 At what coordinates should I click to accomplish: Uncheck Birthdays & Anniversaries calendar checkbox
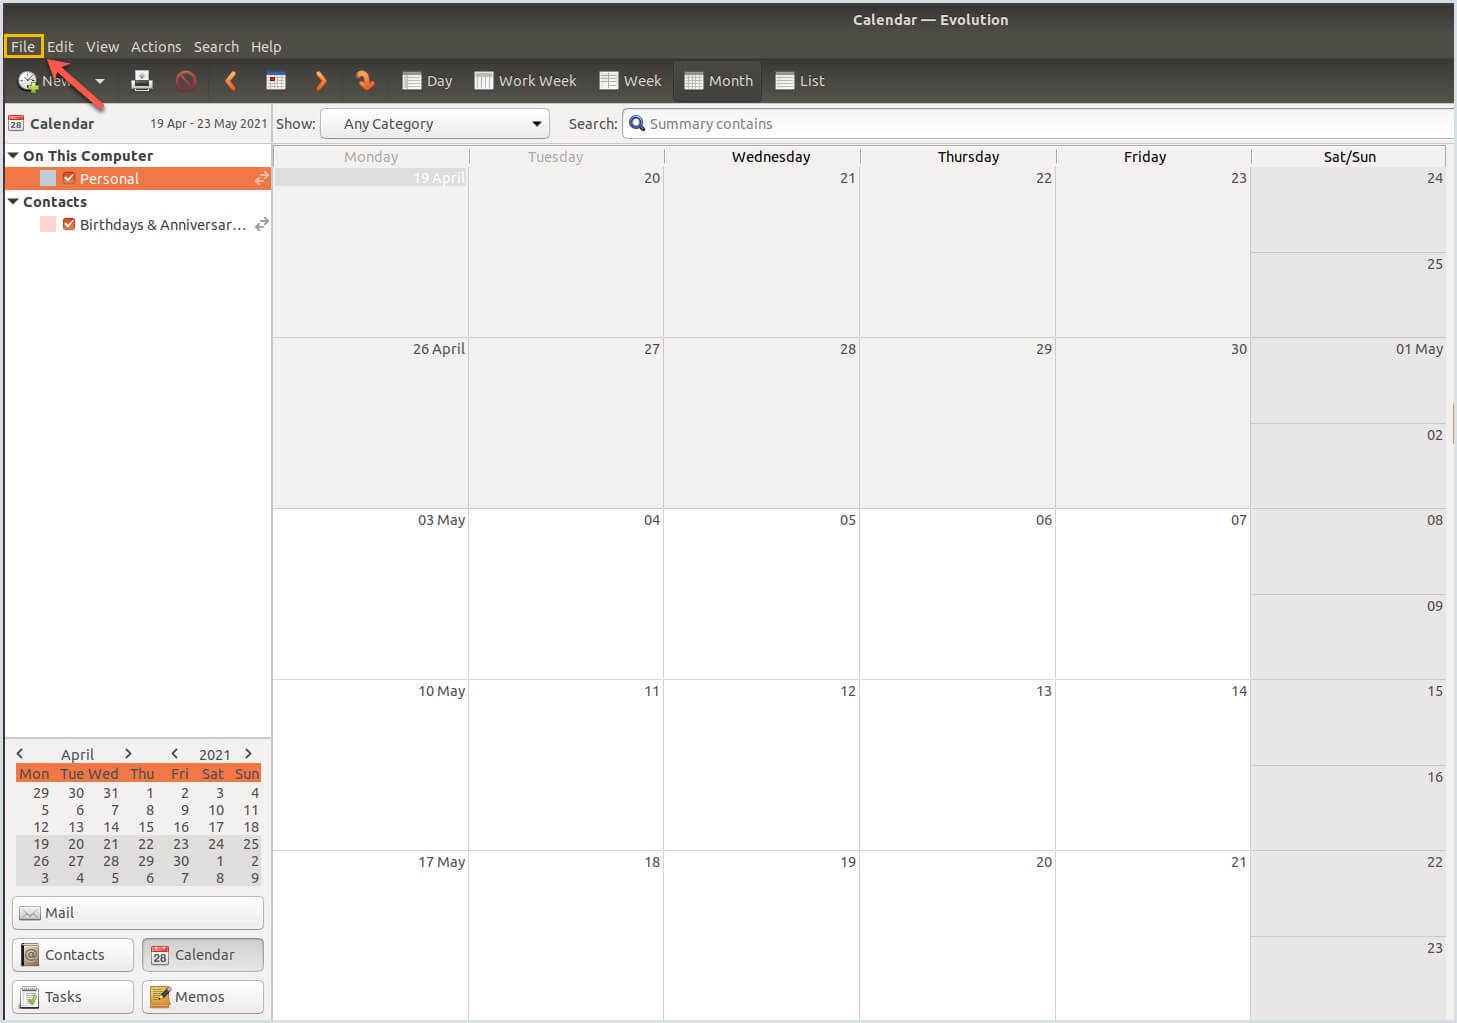pyautogui.click(x=69, y=224)
